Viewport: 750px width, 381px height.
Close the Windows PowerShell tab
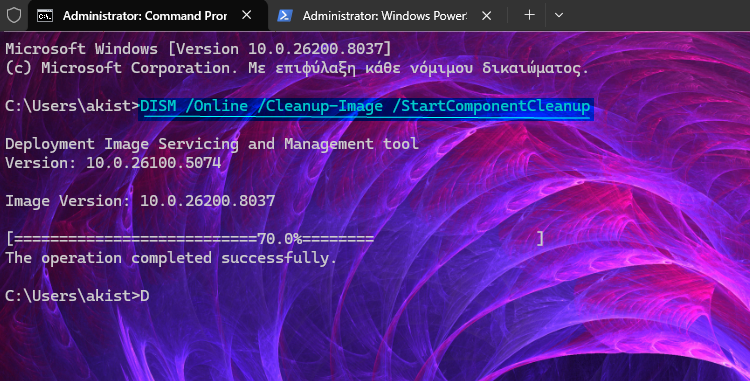(486, 16)
